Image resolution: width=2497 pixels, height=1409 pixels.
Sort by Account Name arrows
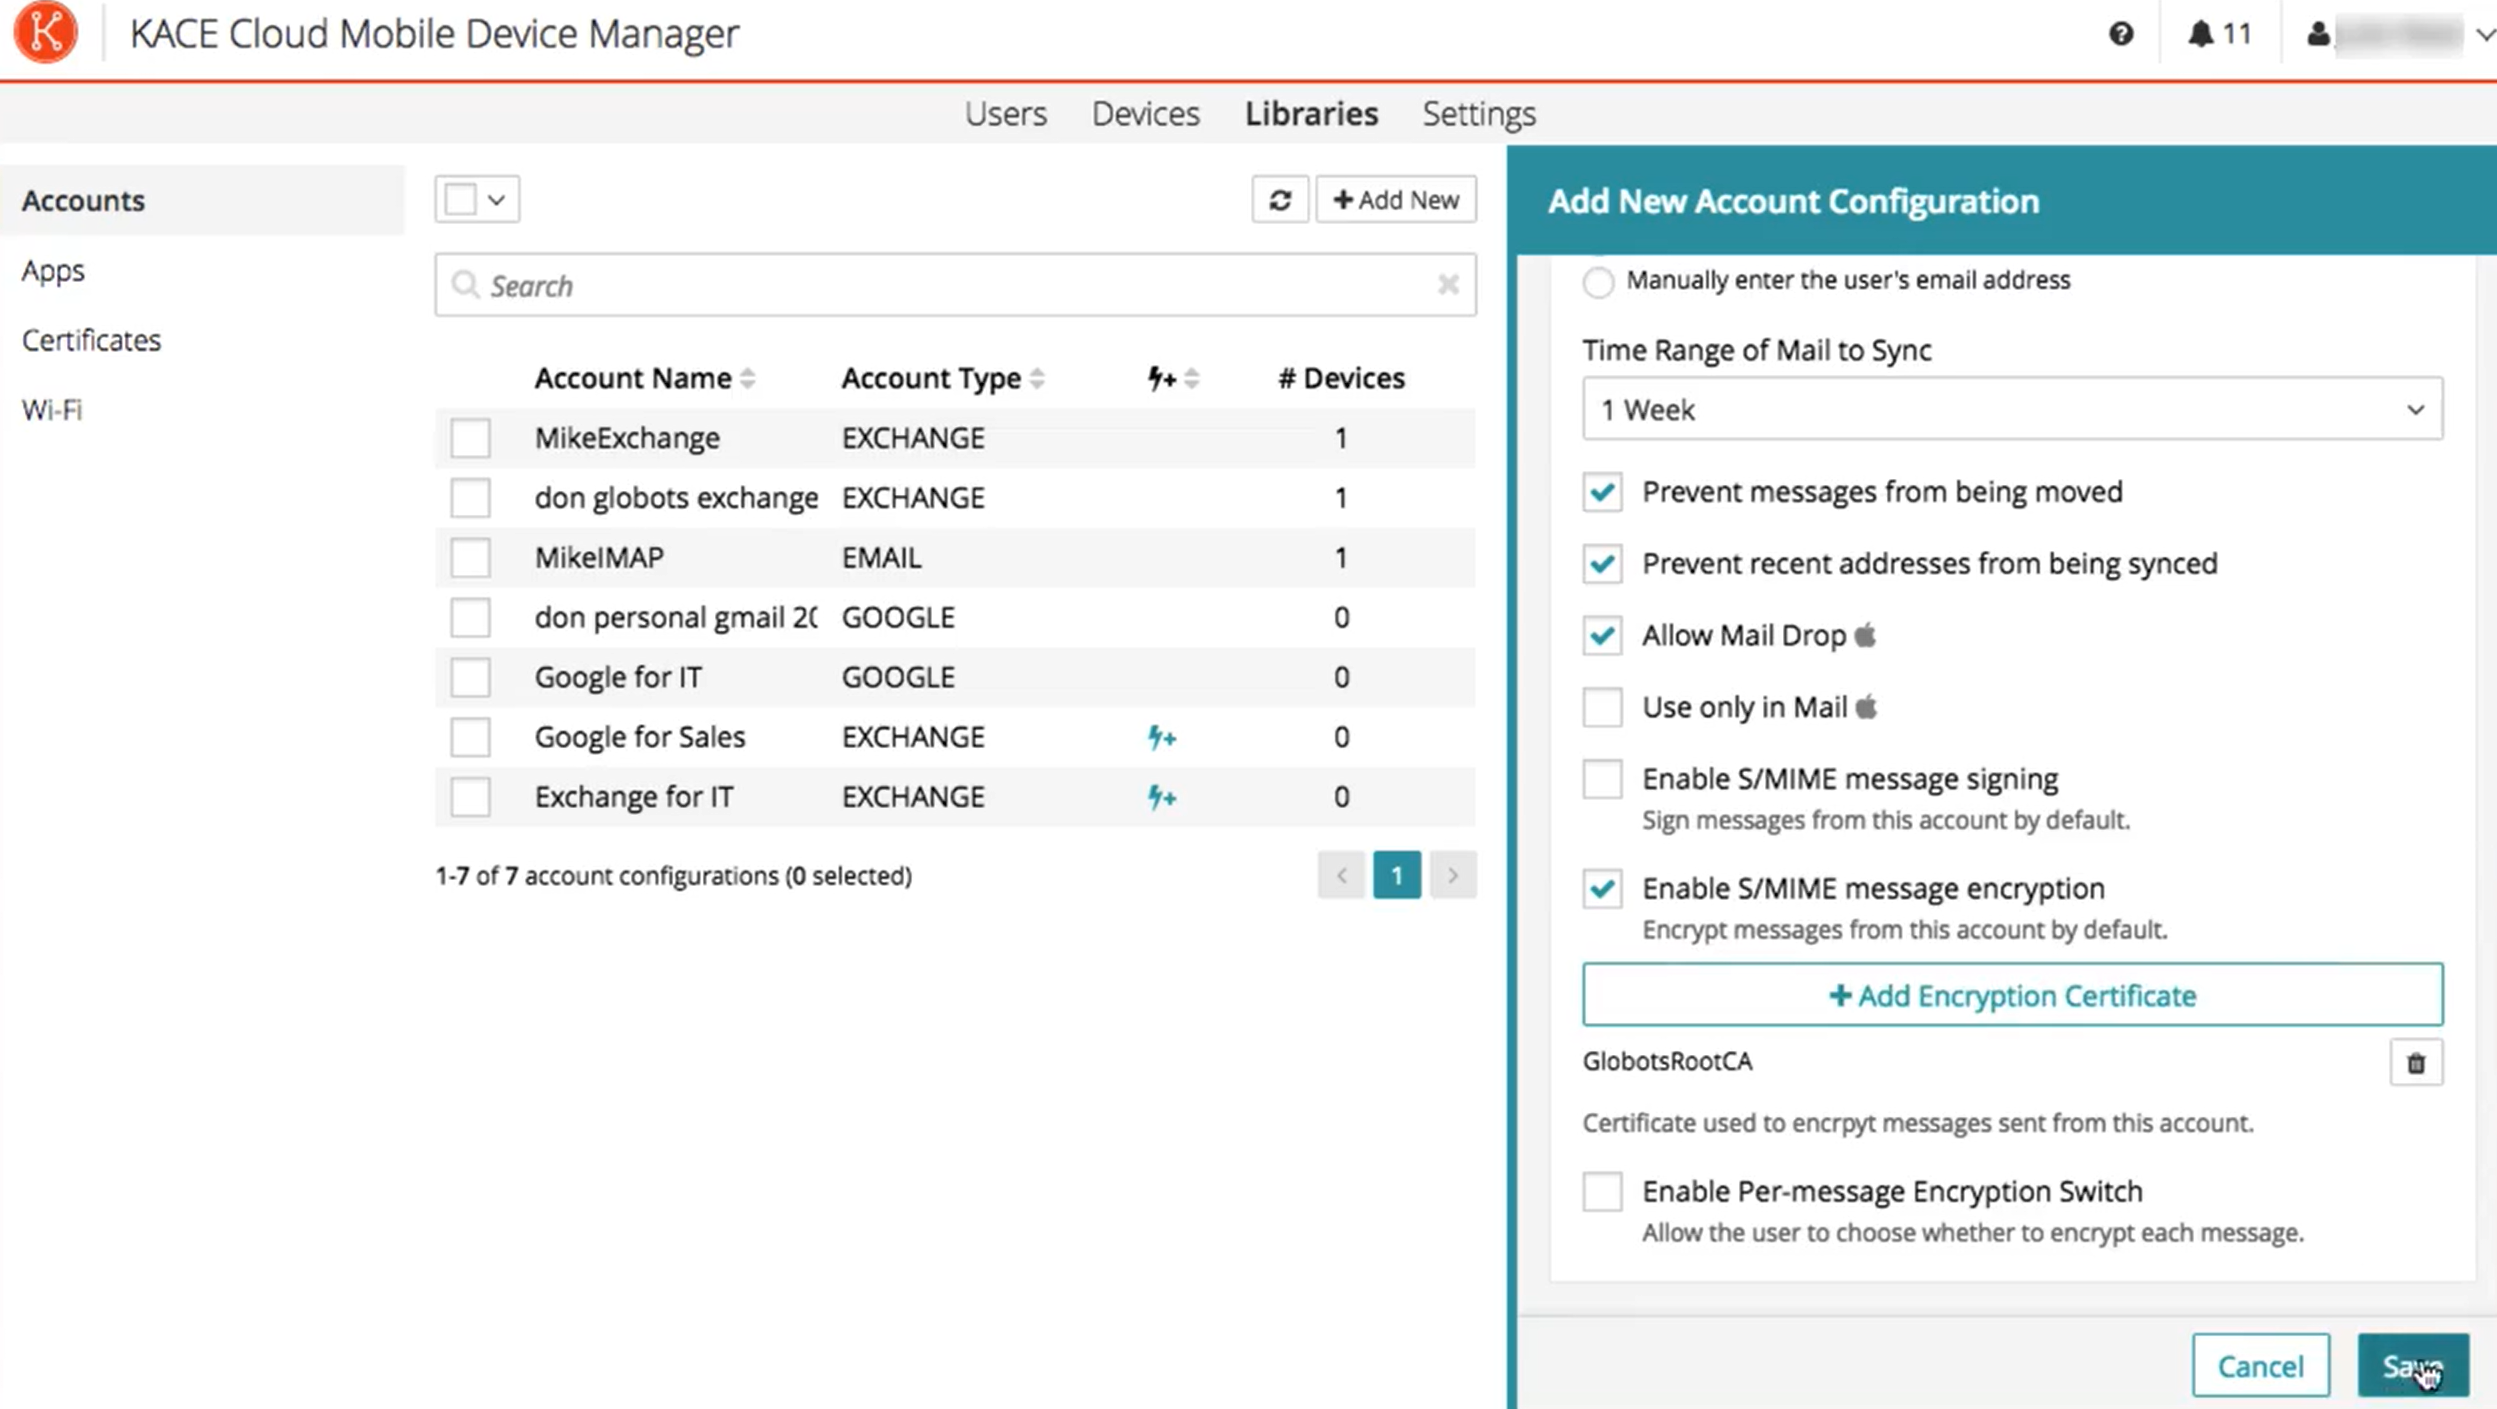click(747, 378)
